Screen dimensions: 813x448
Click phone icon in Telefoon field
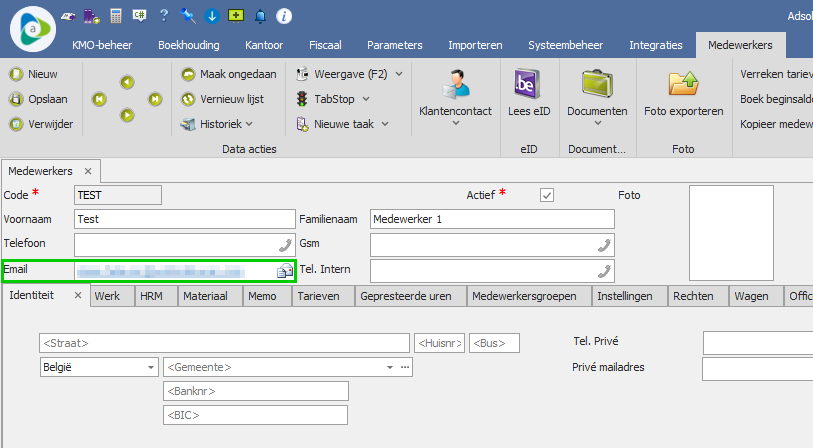[x=285, y=245]
